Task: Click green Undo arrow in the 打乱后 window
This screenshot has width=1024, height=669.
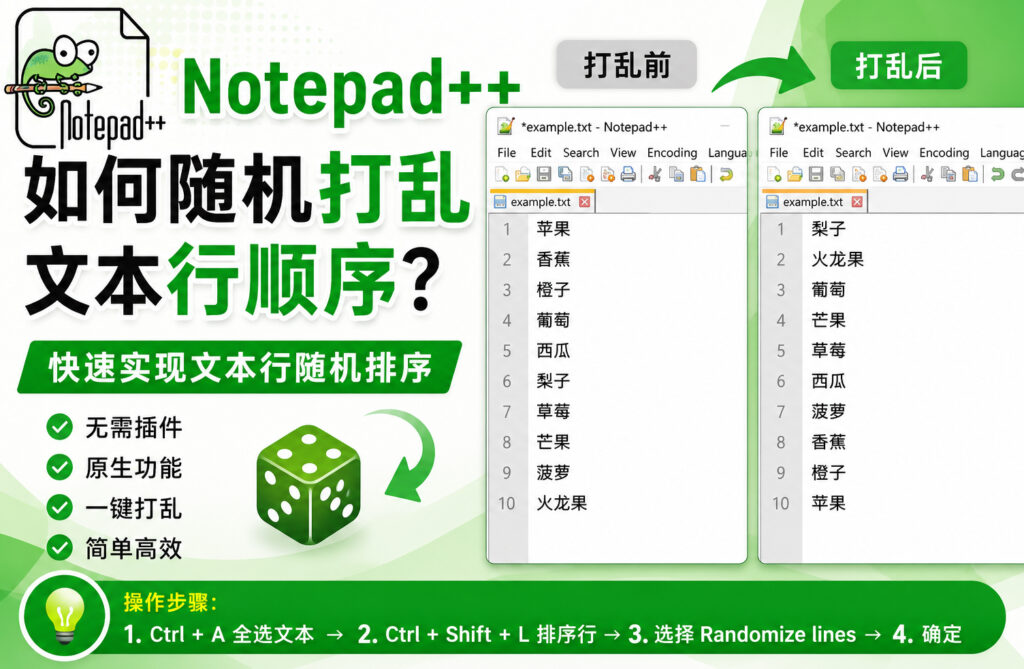Action: 997,174
